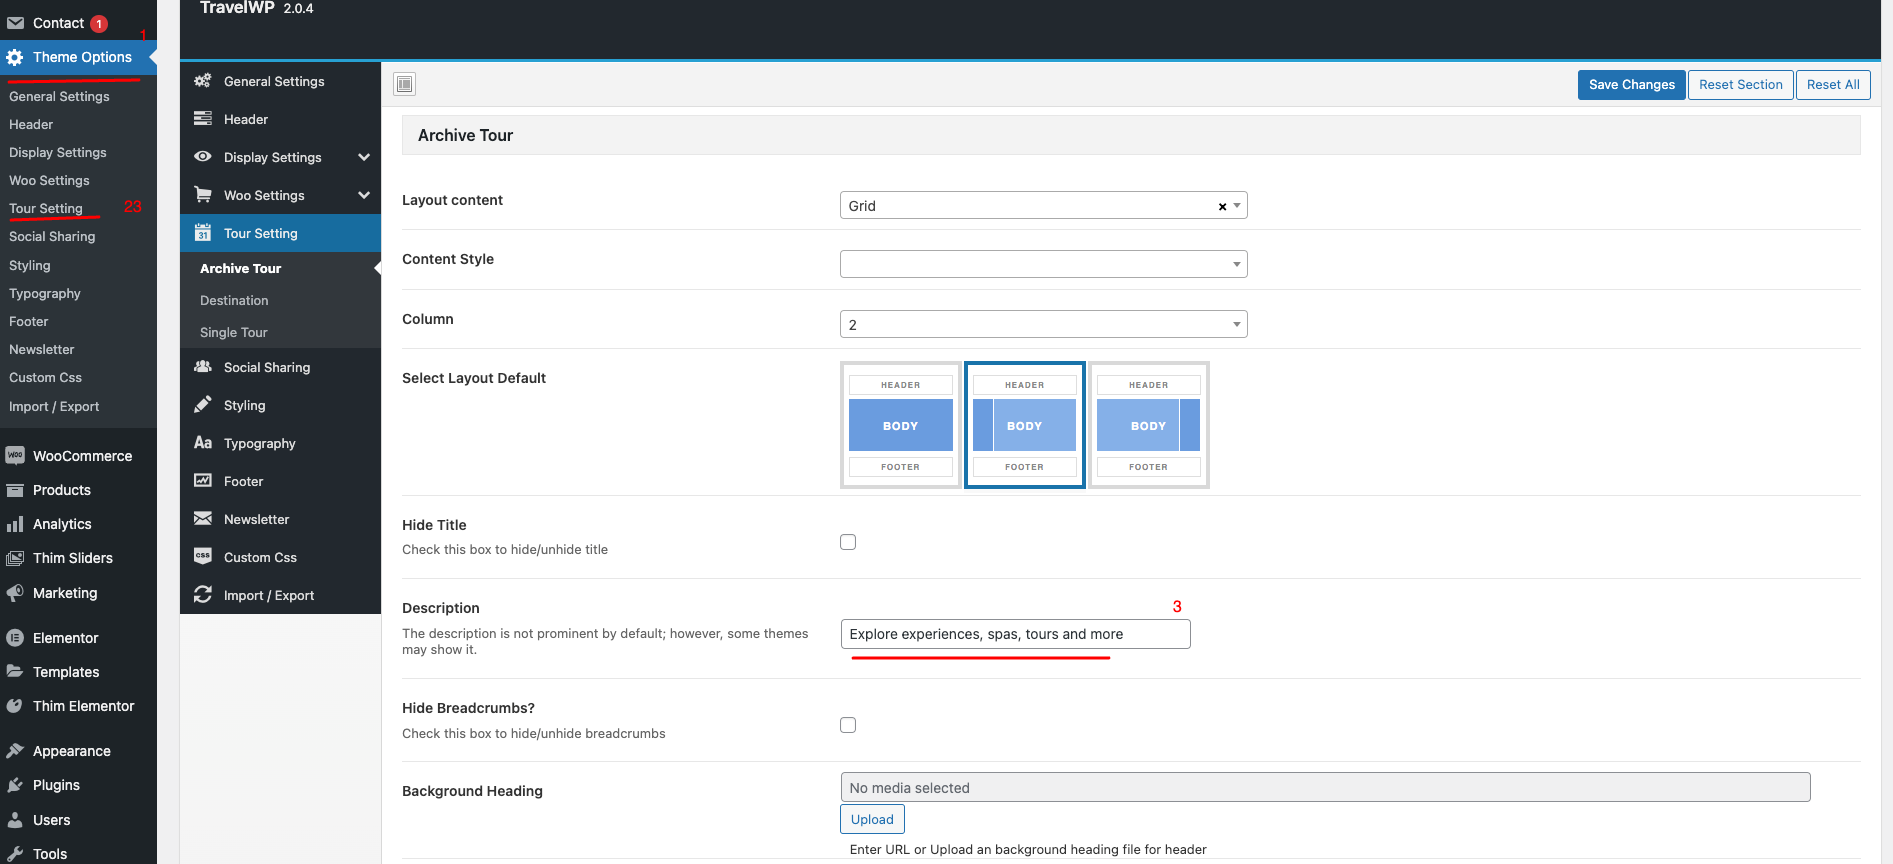The image size is (1893, 864).
Task: Click the Typography Aa icon
Action: [x=203, y=443]
